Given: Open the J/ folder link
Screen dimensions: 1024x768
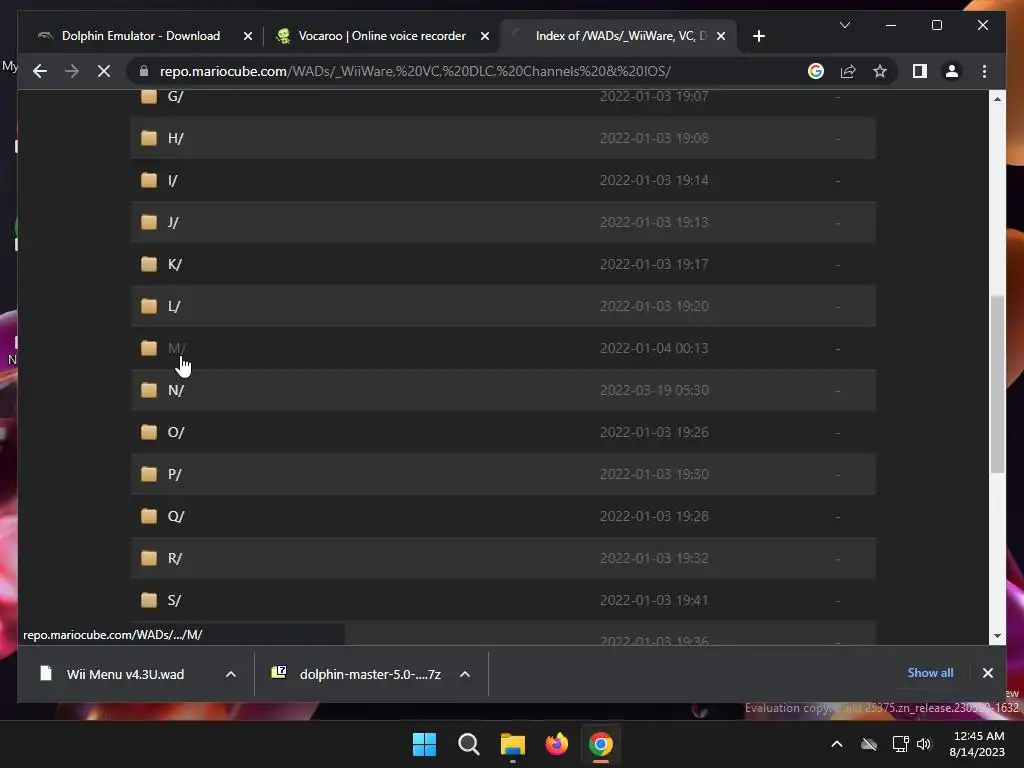Looking at the screenshot, I should coord(173,222).
